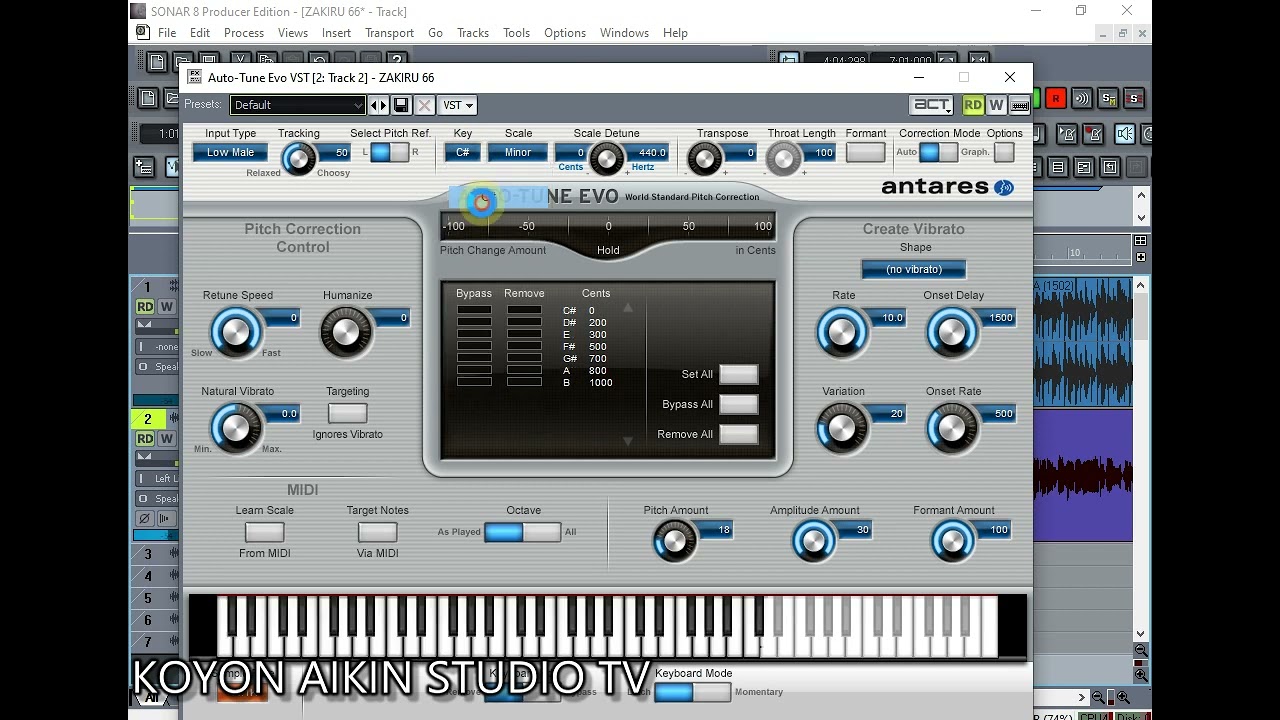Open the Scale selector showing Minor
Screen dimensions: 1280x720
518,153
